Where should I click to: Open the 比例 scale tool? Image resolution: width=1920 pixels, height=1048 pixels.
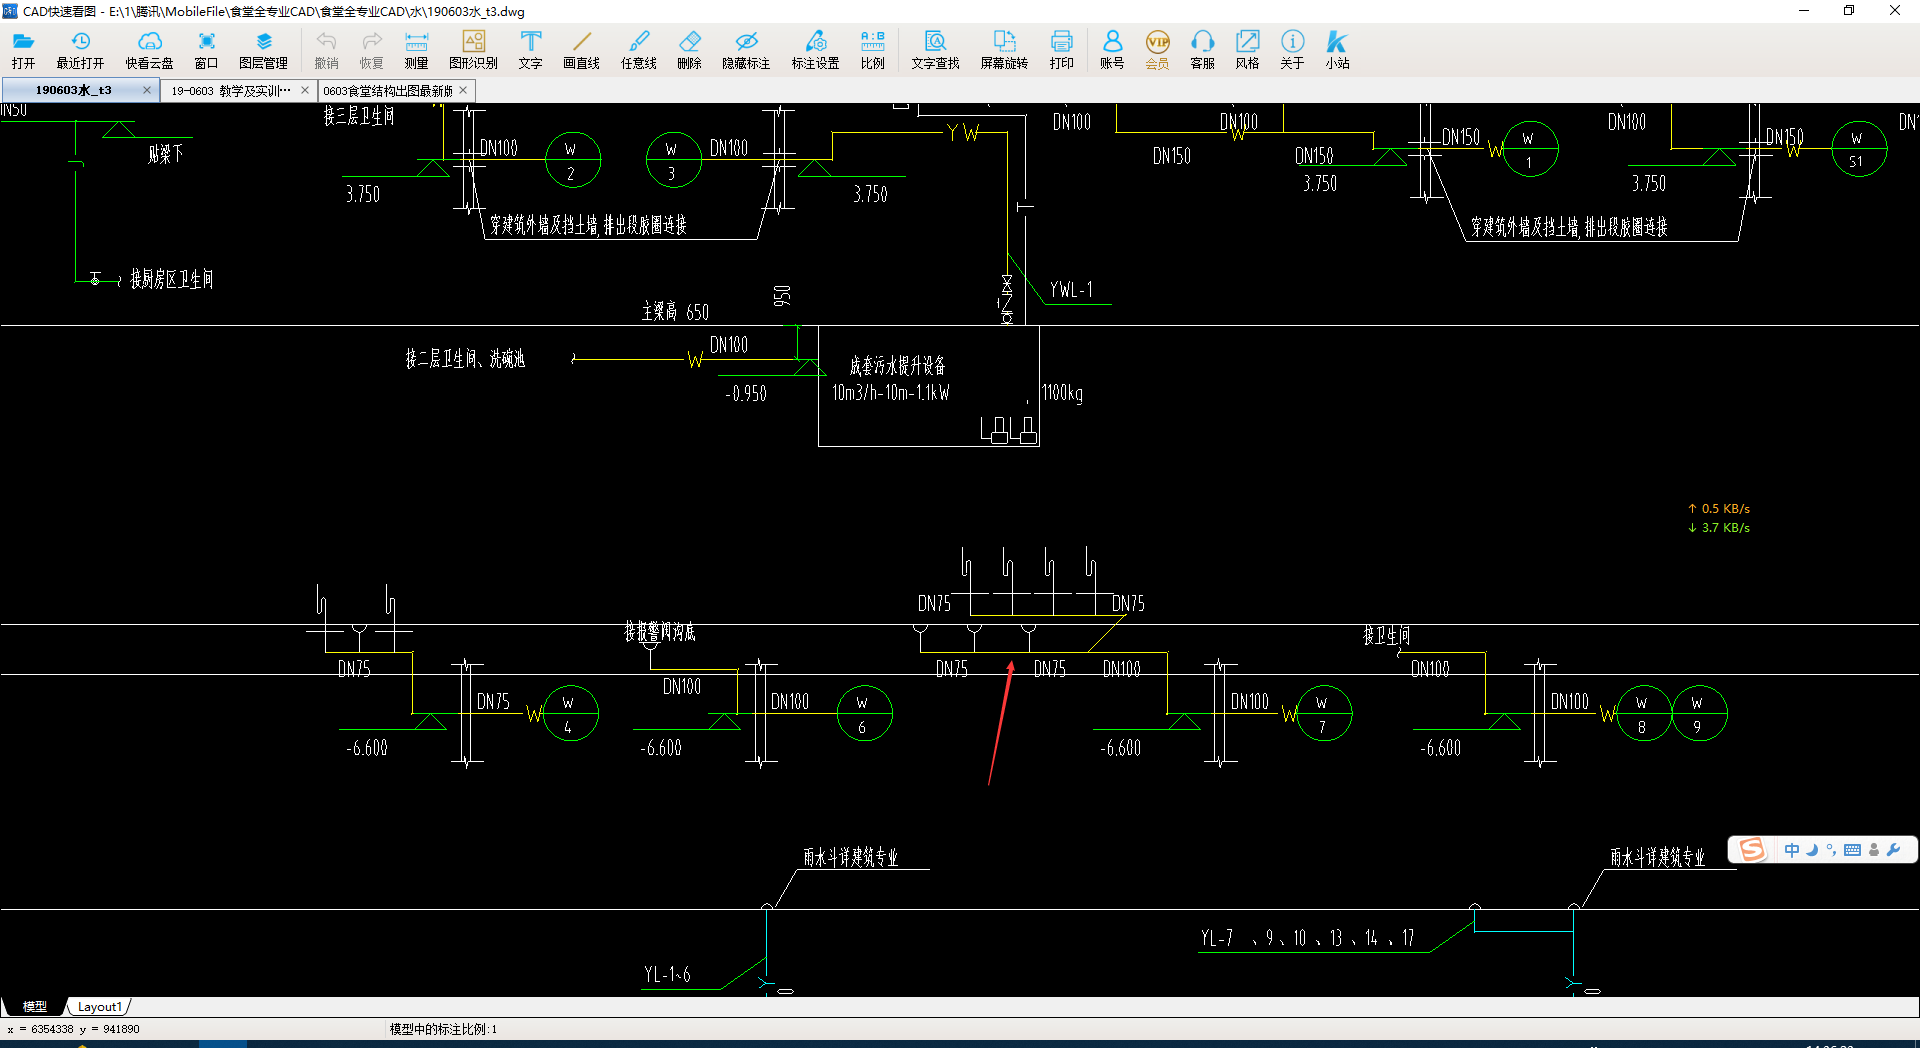point(872,50)
